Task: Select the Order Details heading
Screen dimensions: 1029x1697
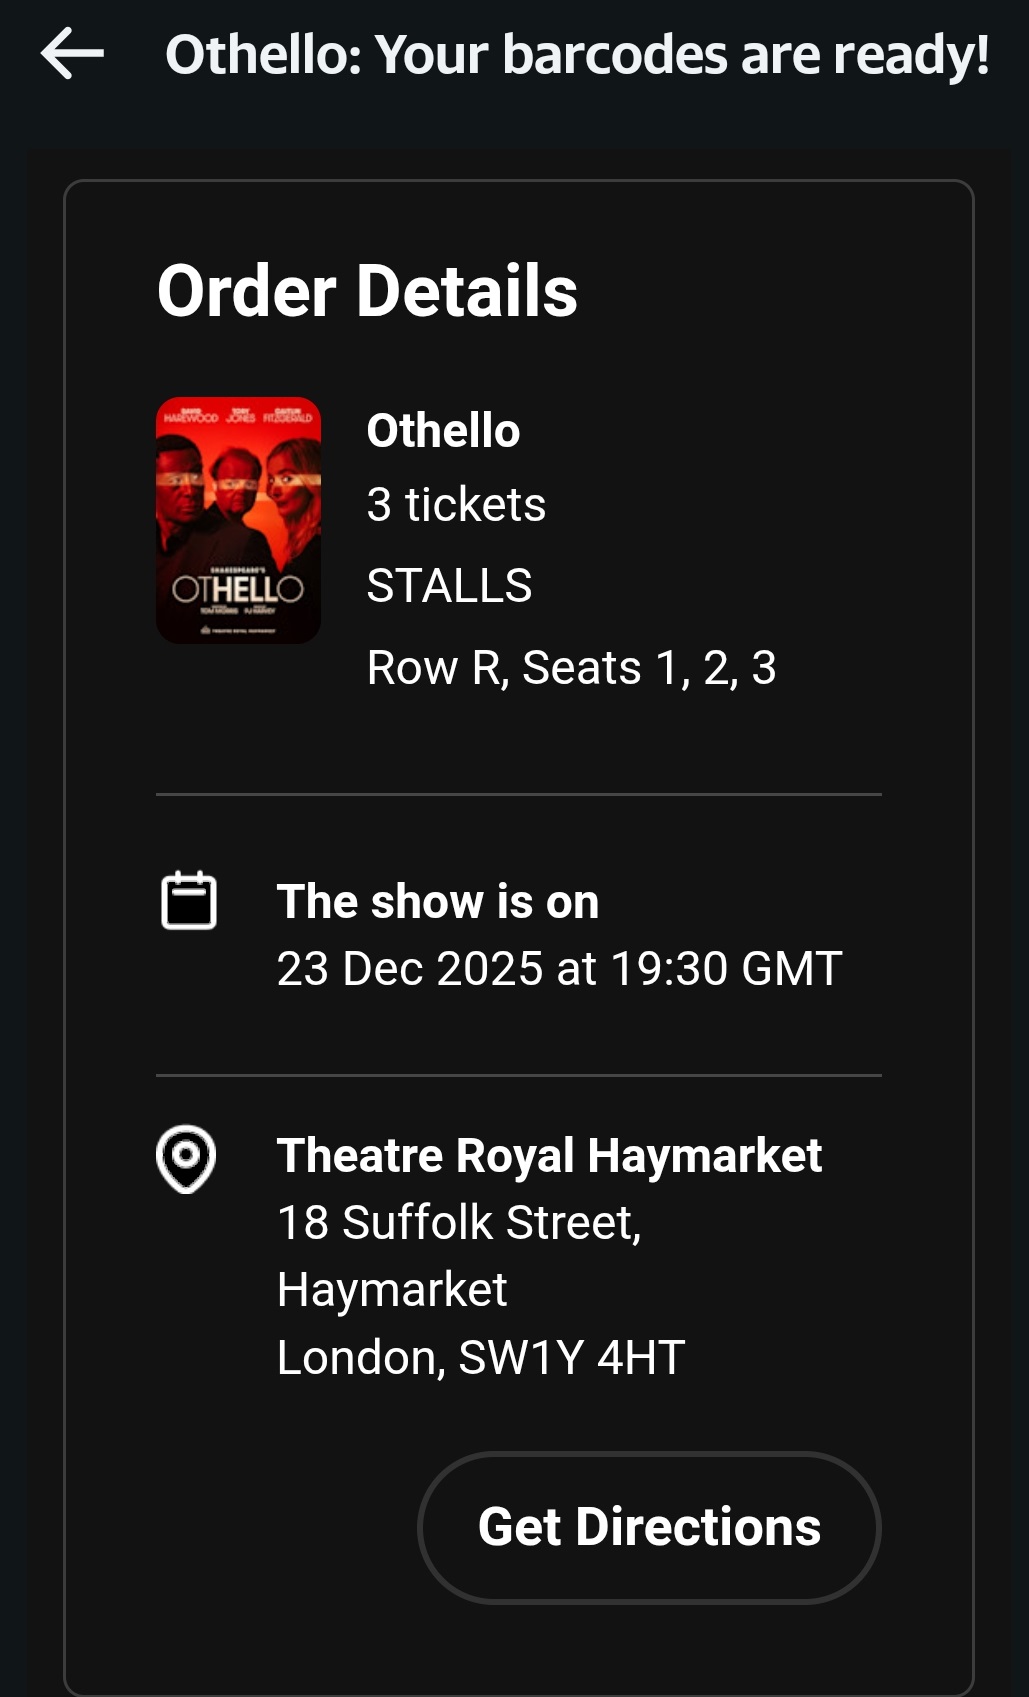Action: (367, 291)
